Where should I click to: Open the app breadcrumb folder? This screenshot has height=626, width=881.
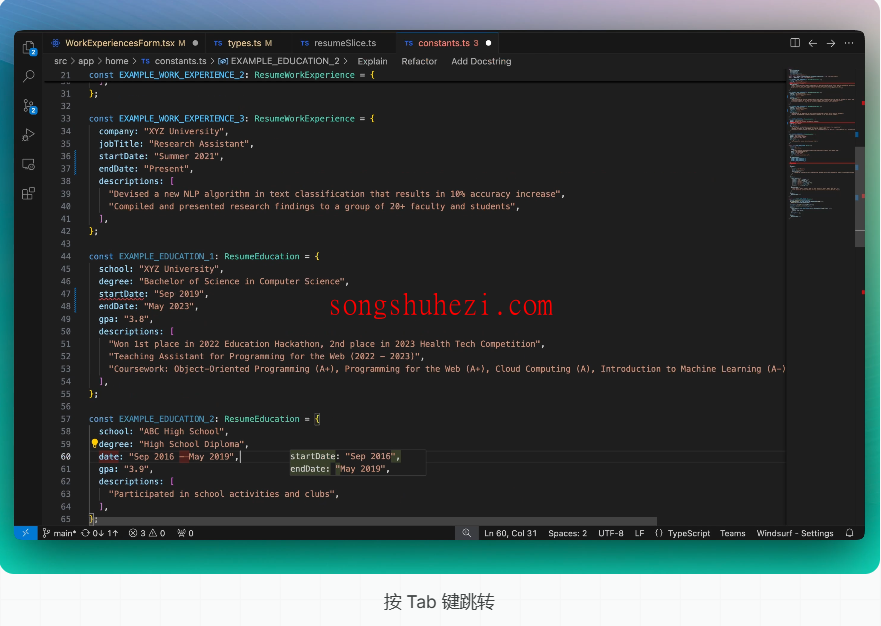(x=85, y=61)
